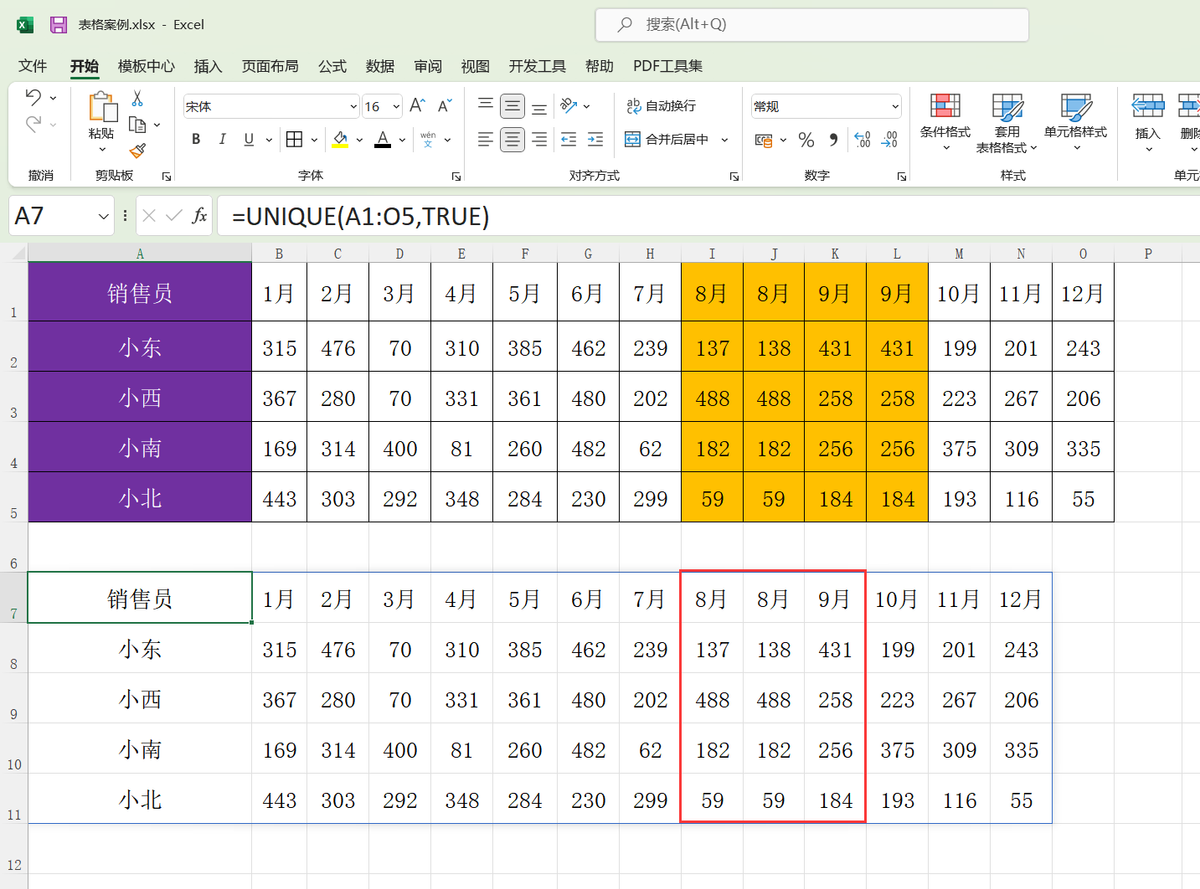Click the Cut scissors icon

point(137,99)
